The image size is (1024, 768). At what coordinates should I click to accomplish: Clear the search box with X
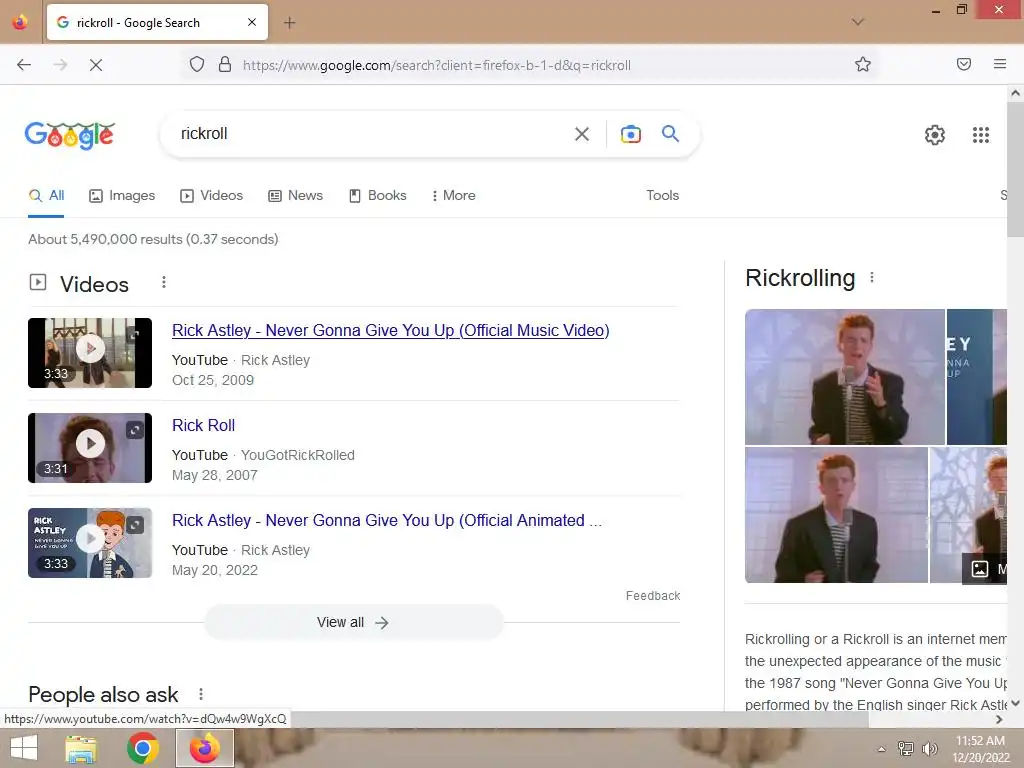tap(581, 134)
